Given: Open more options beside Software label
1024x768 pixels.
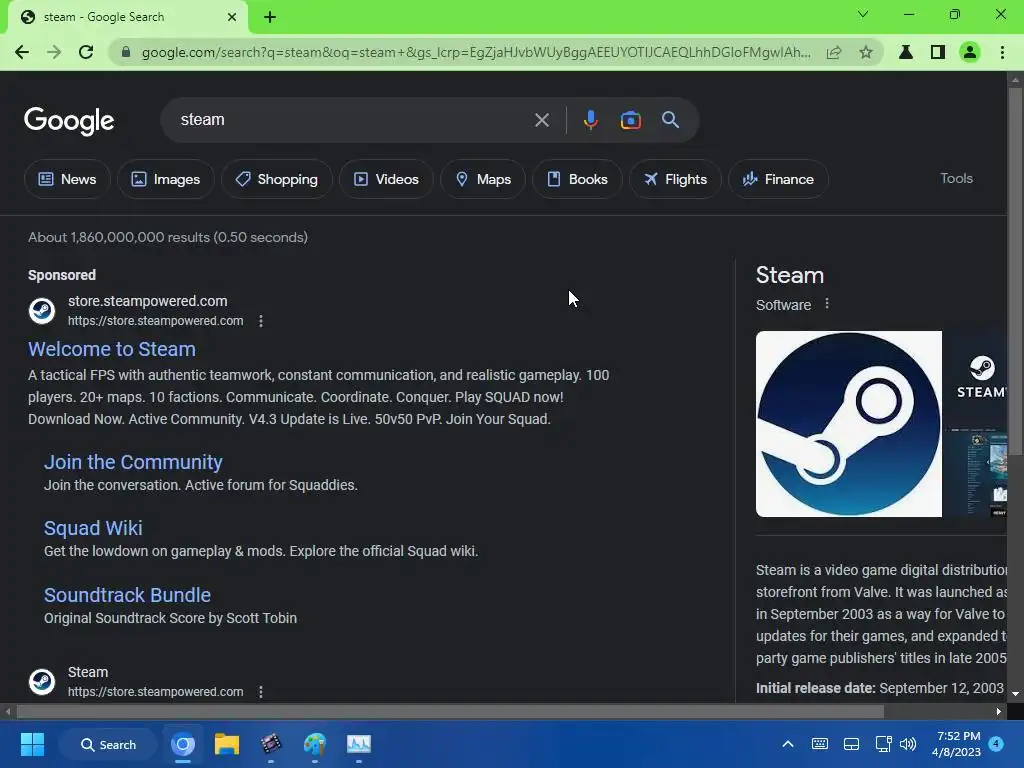Looking at the screenshot, I should (x=827, y=304).
